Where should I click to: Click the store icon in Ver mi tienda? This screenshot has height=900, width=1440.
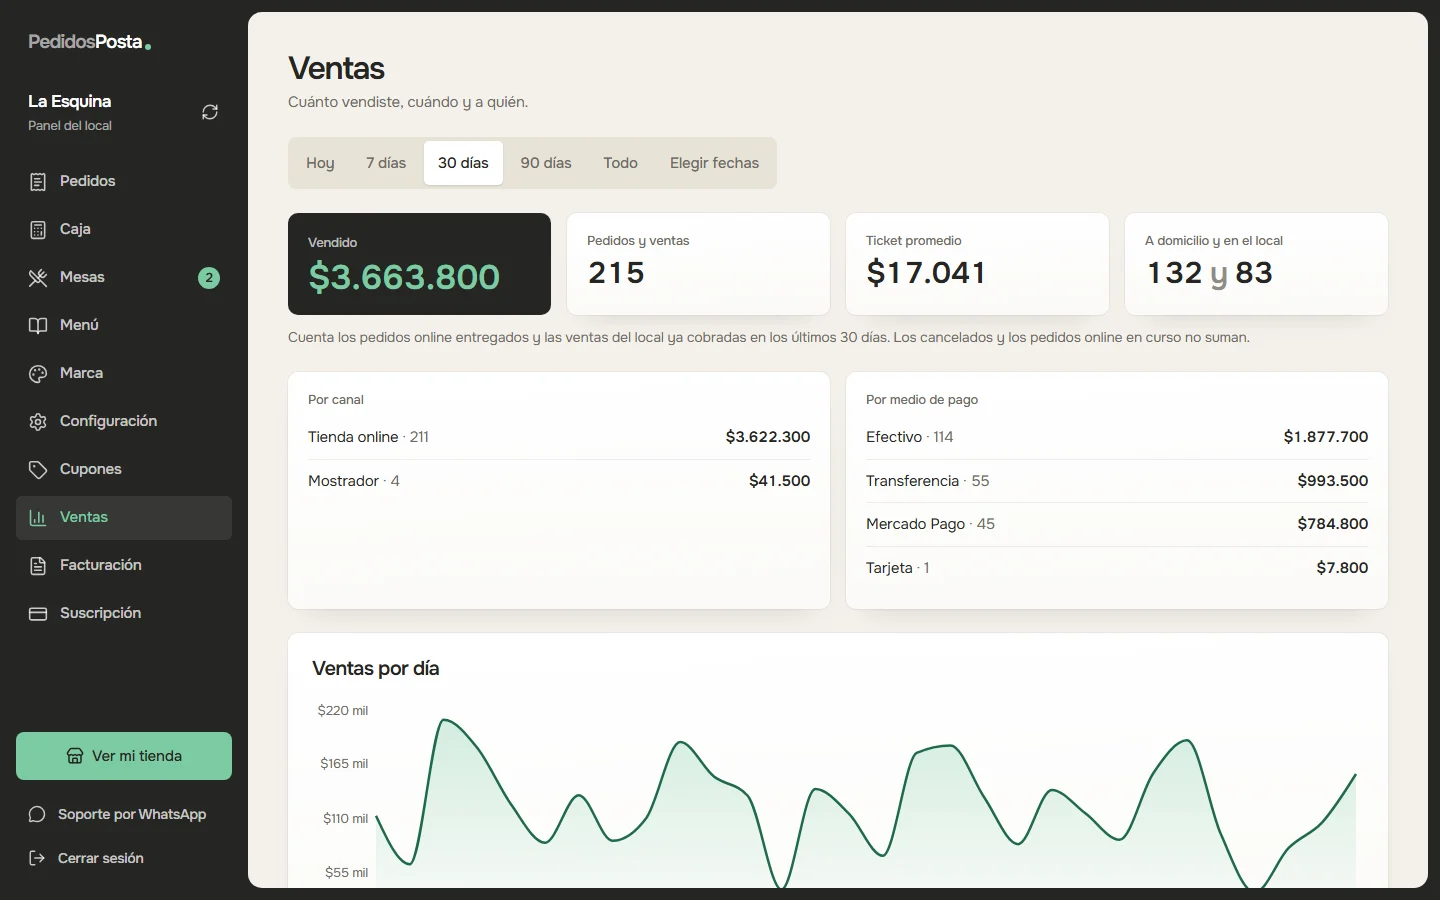pos(75,756)
